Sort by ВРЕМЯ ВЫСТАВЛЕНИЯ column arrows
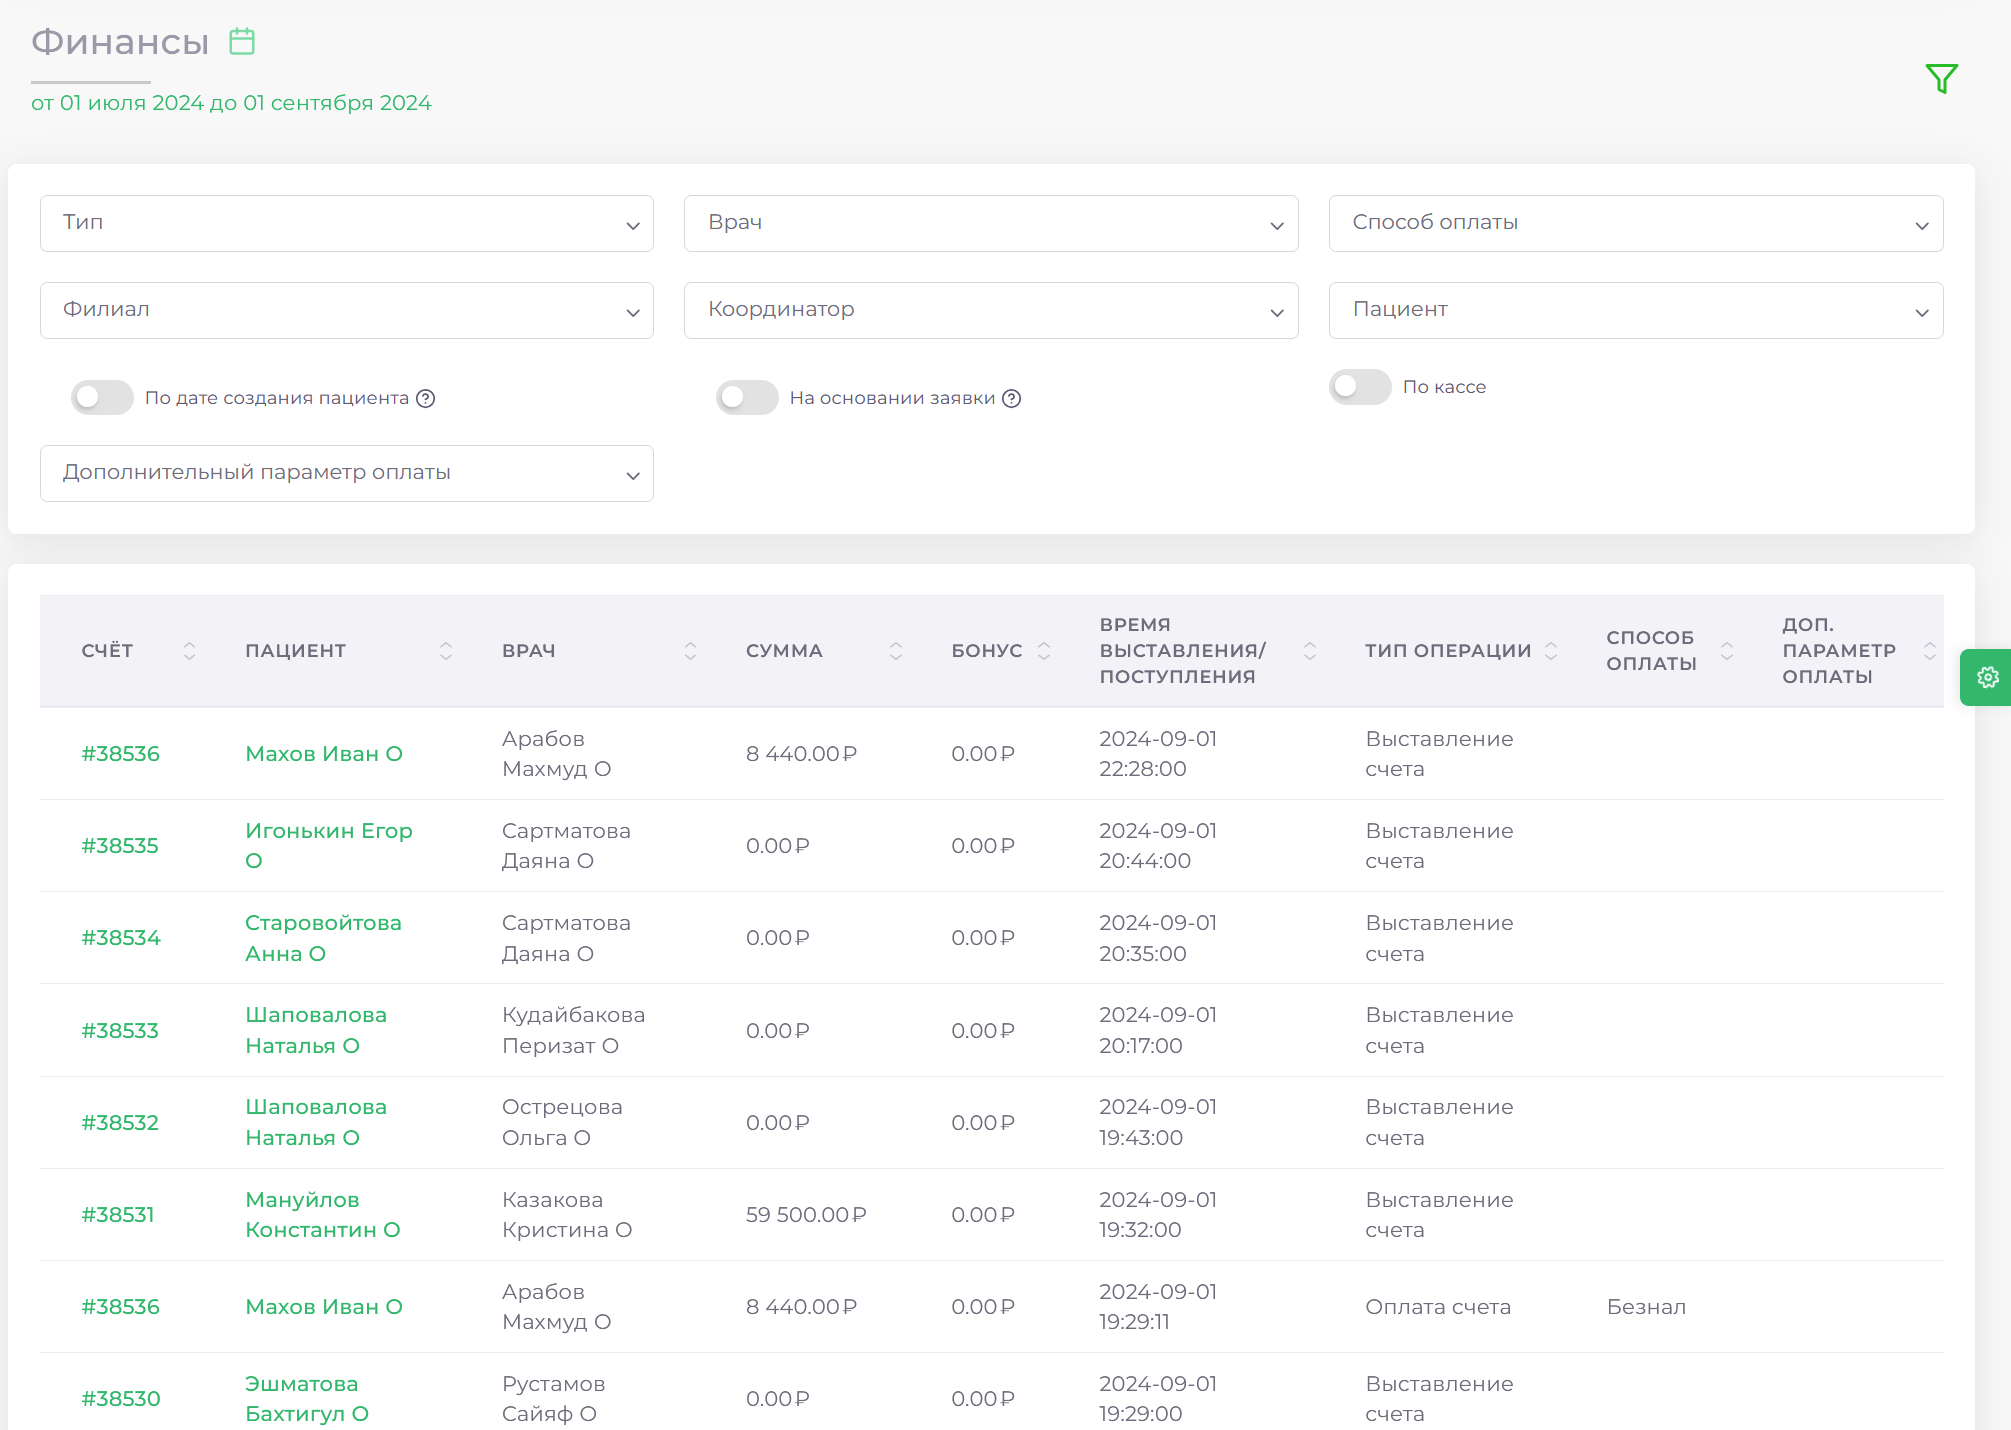2011x1430 pixels. click(x=1310, y=651)
